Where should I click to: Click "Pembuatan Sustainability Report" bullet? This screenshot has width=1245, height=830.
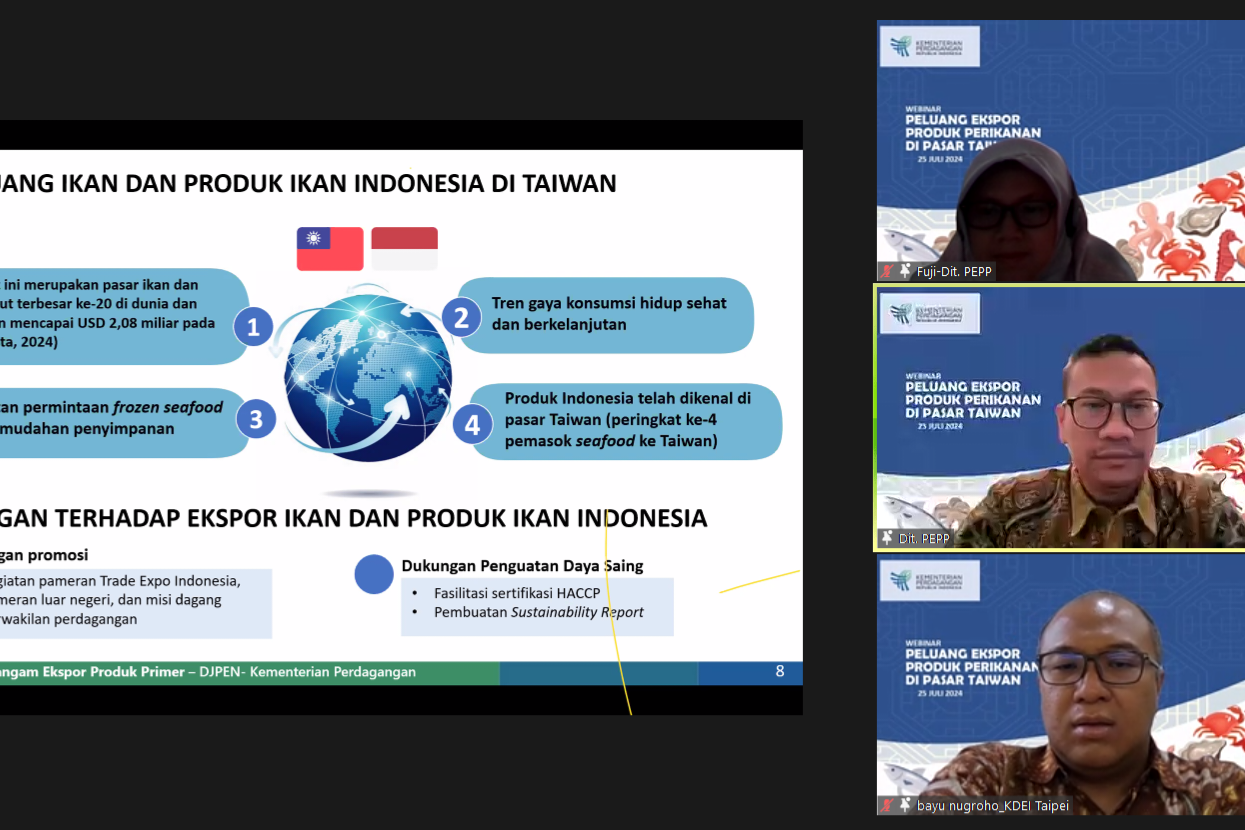click(539, 612)
